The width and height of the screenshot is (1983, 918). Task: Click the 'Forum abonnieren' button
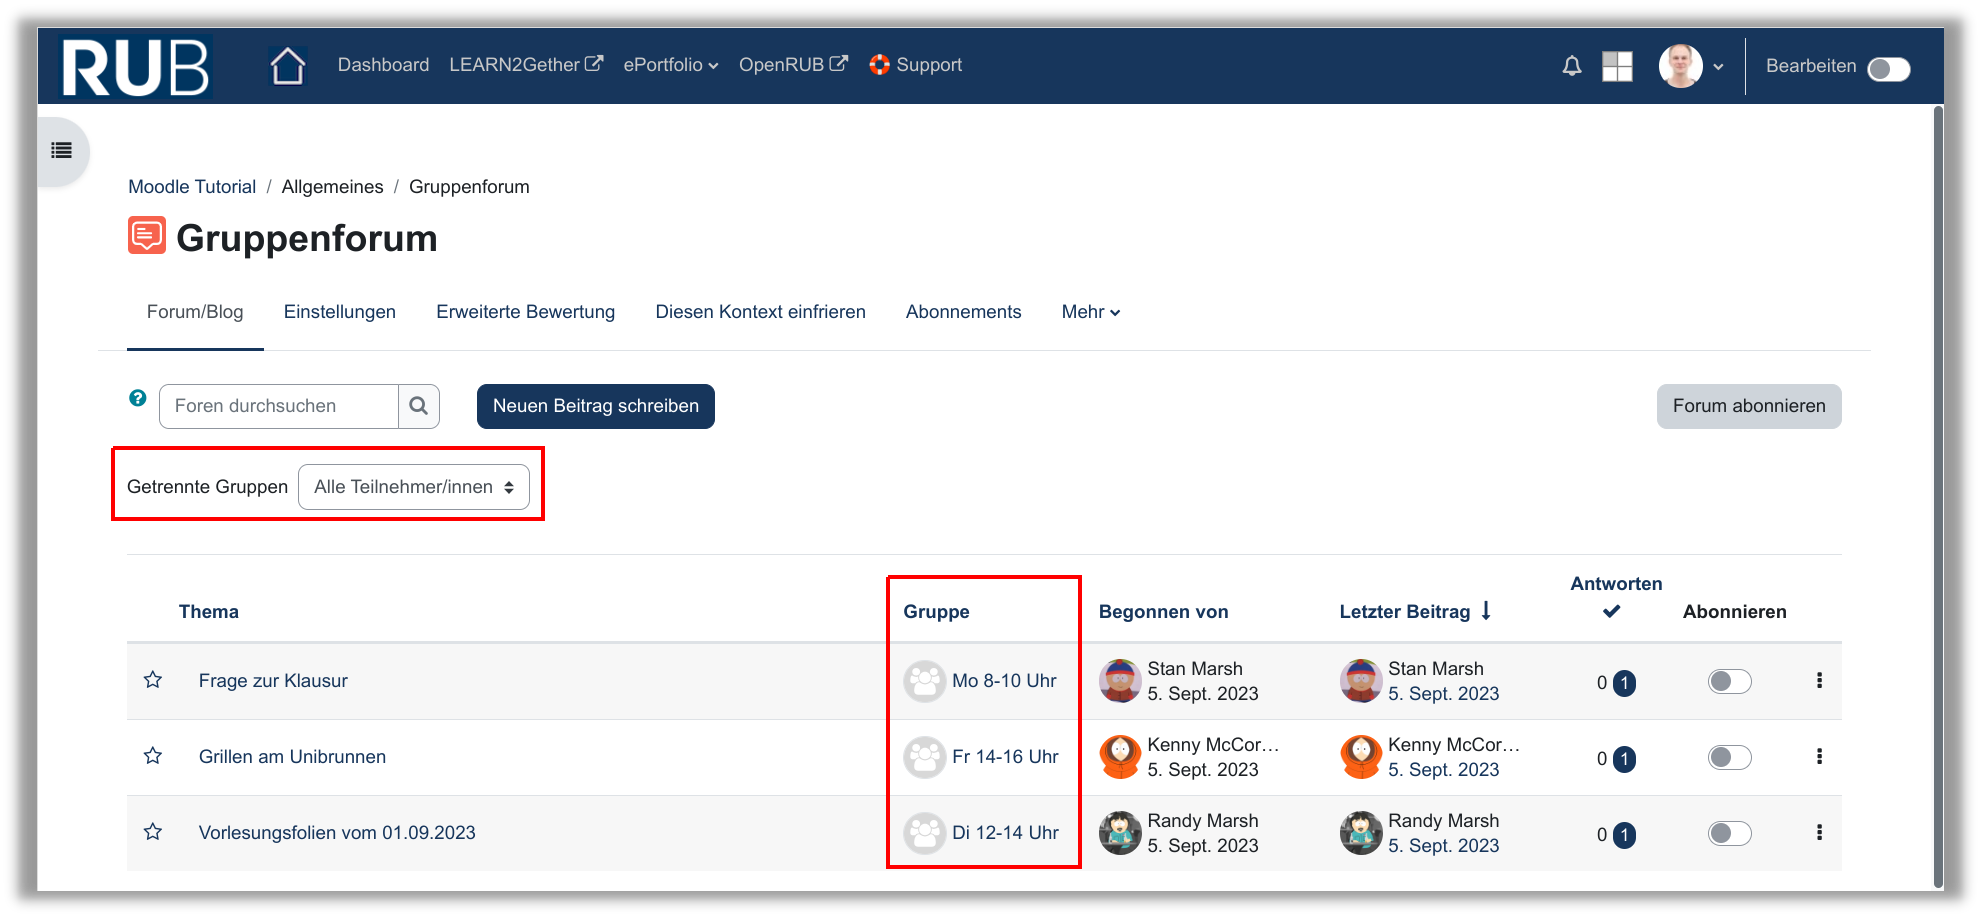(1748, 406)
